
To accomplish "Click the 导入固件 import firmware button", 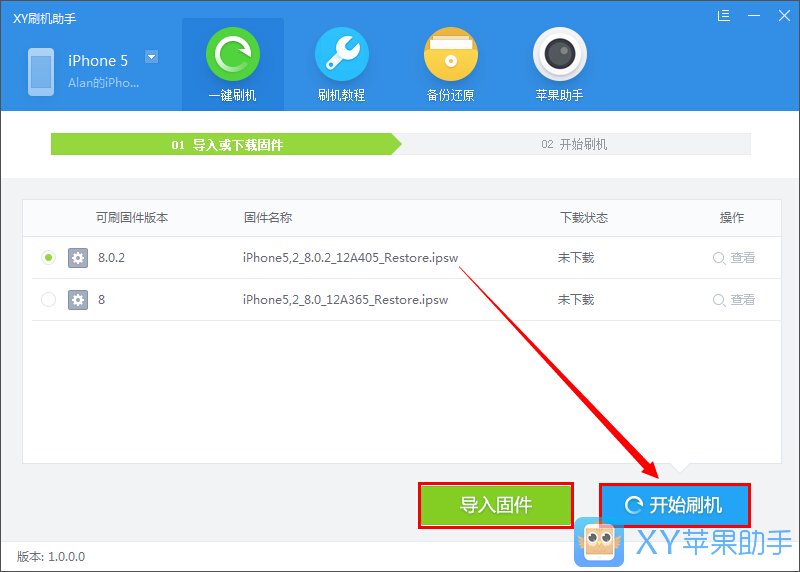I will 496,505.
